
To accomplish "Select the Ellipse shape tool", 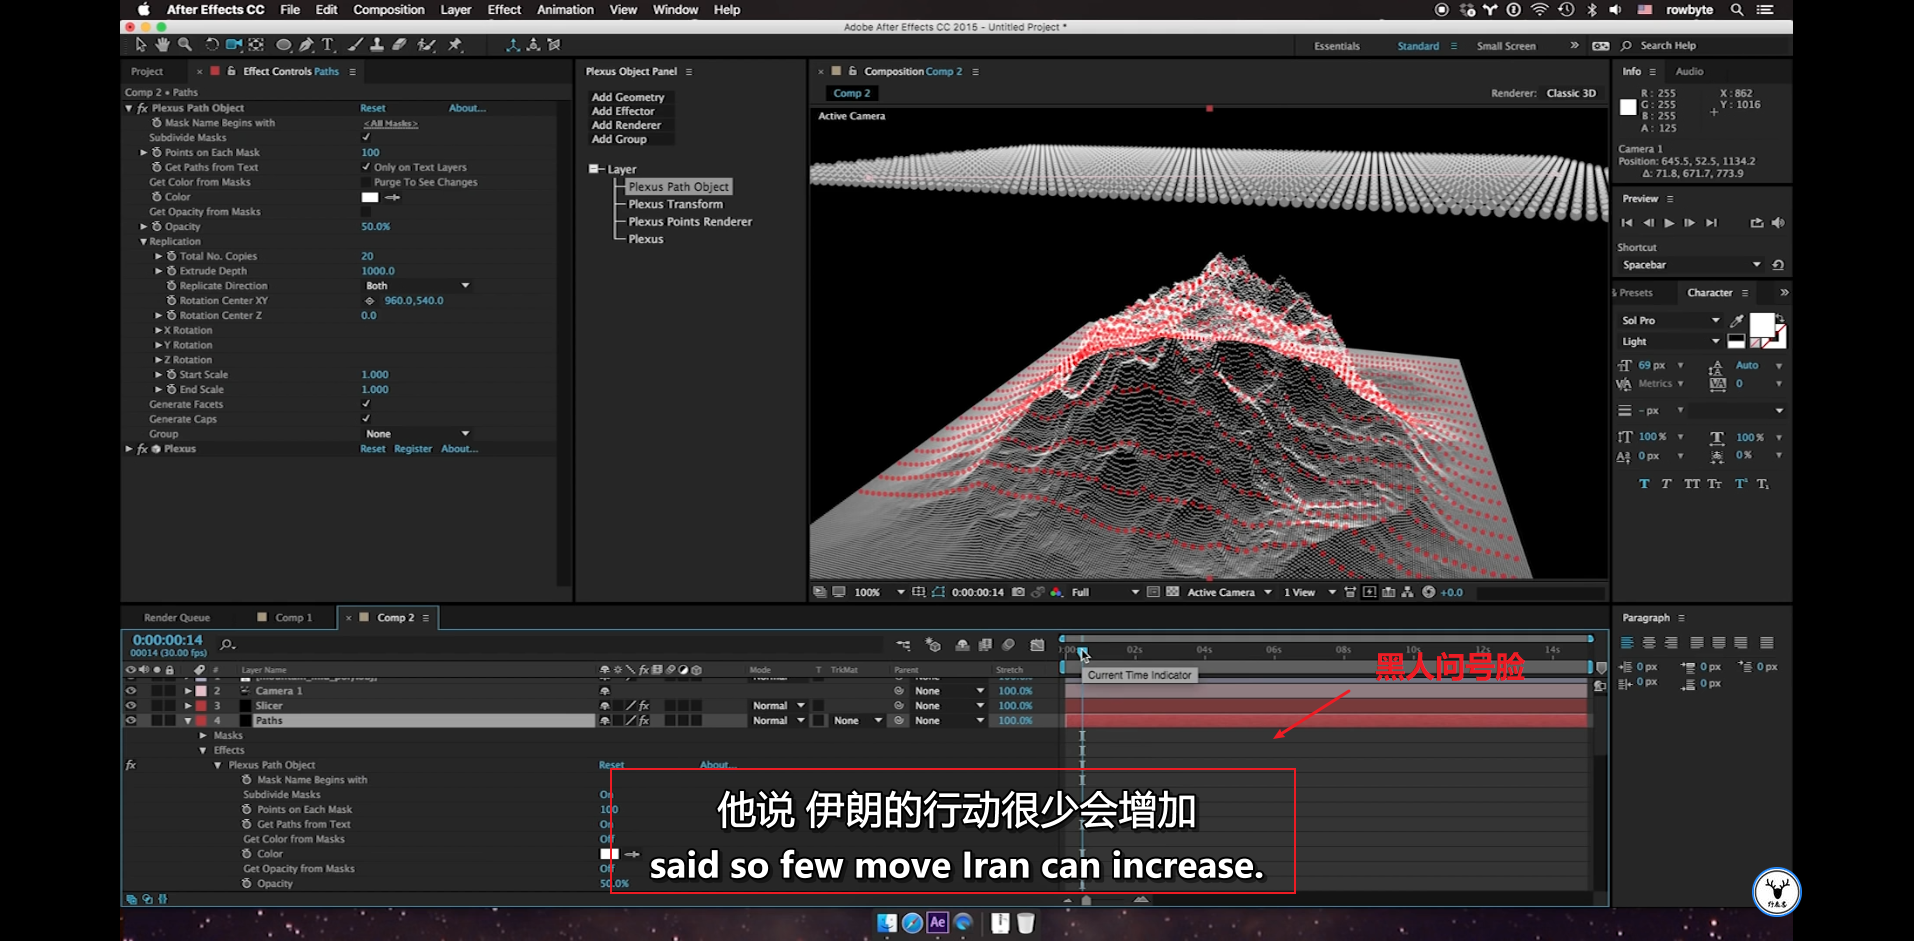I will (284, 45).
